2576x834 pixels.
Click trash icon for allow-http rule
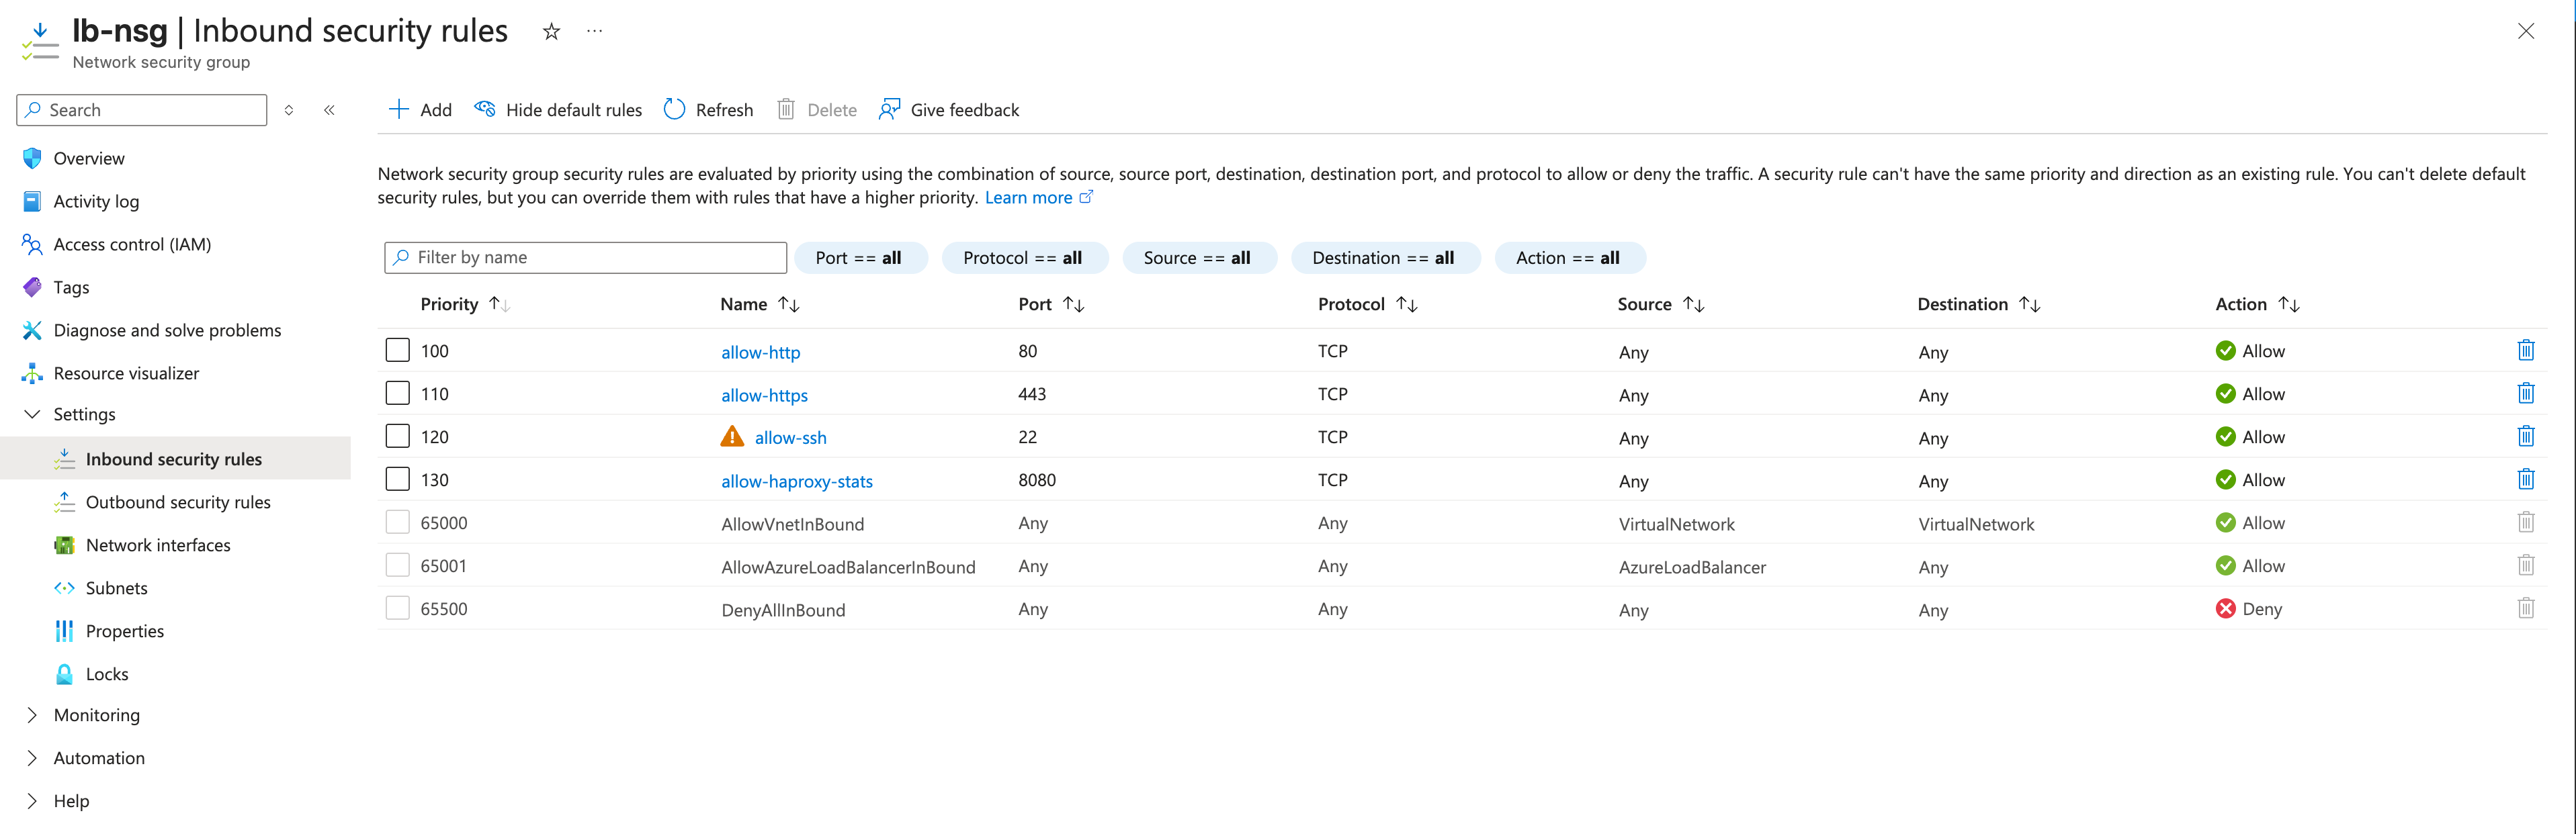click(2525, 350)
